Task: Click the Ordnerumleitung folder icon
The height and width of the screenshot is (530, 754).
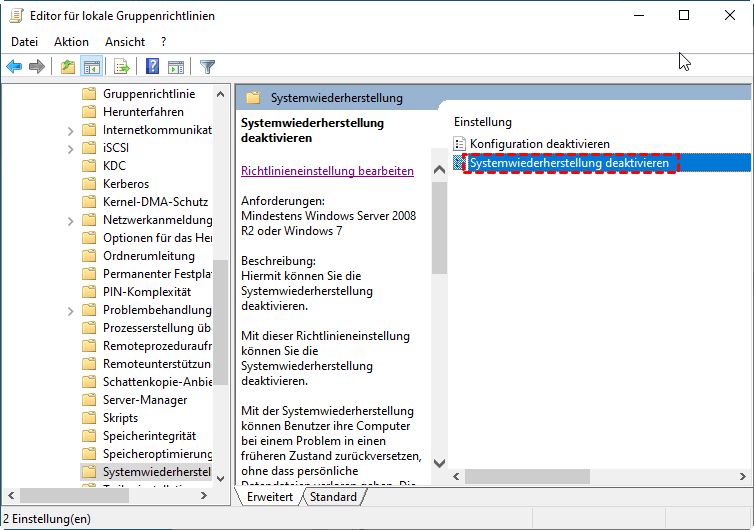Action: click(x=89, y=256)
